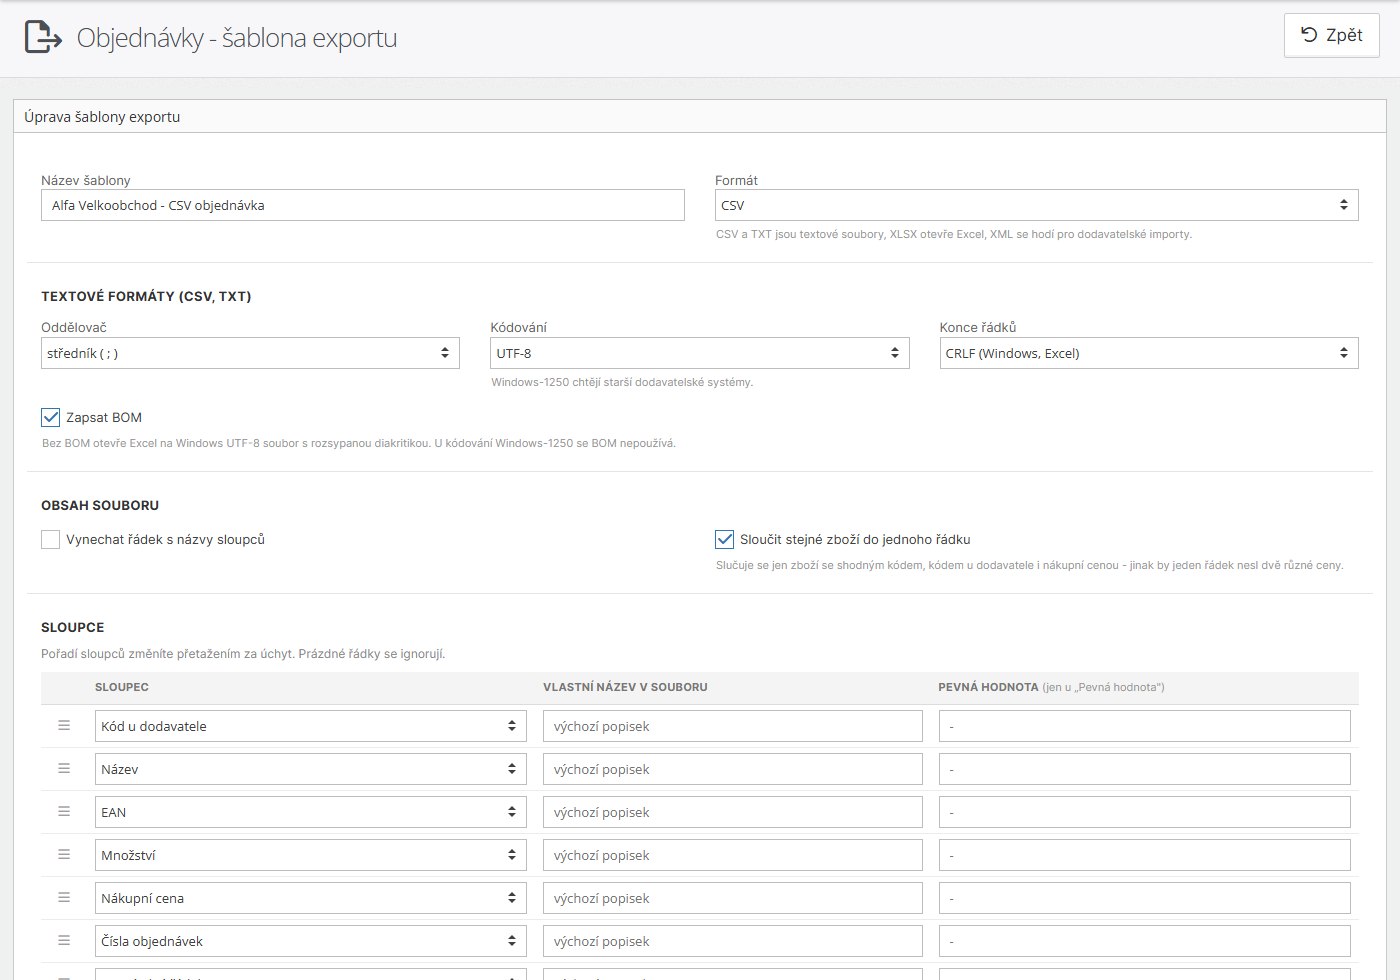Click custom name field in Název row

click(x=733, y=769)
